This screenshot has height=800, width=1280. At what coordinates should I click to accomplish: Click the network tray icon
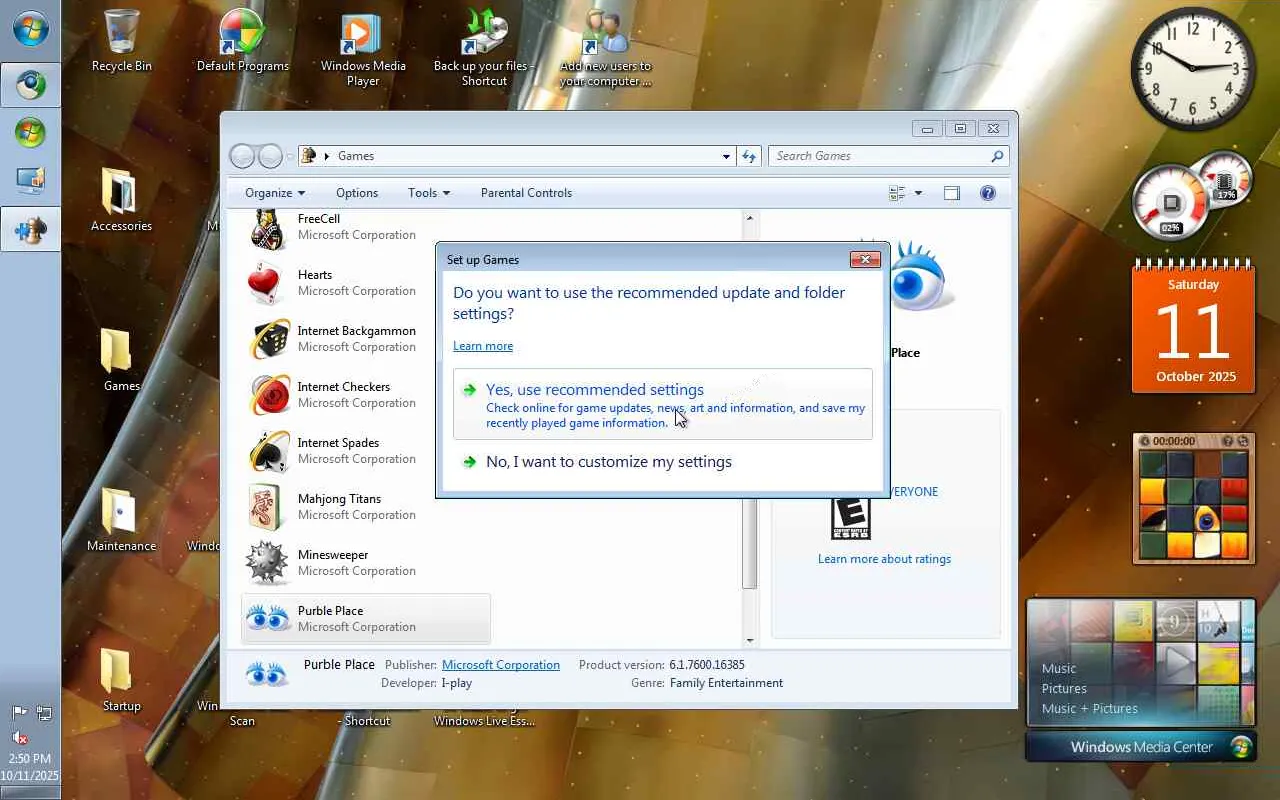click(x=44, y=713)
